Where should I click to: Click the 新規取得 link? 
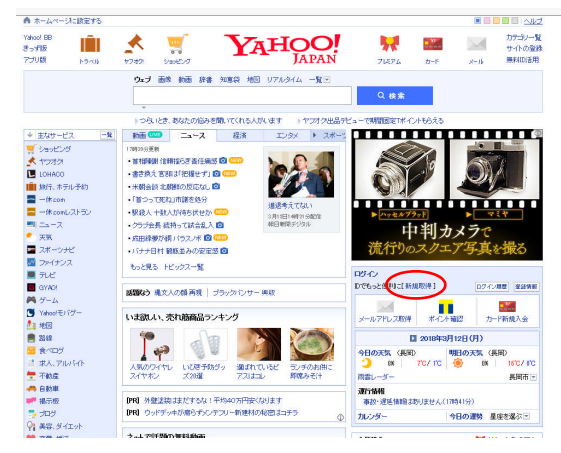[x=418, y=286]
